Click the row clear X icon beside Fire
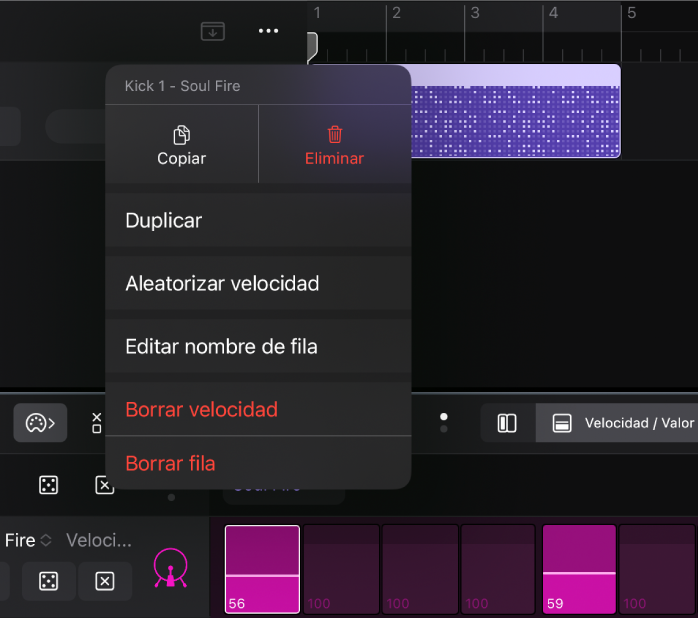 click(104, 582)
